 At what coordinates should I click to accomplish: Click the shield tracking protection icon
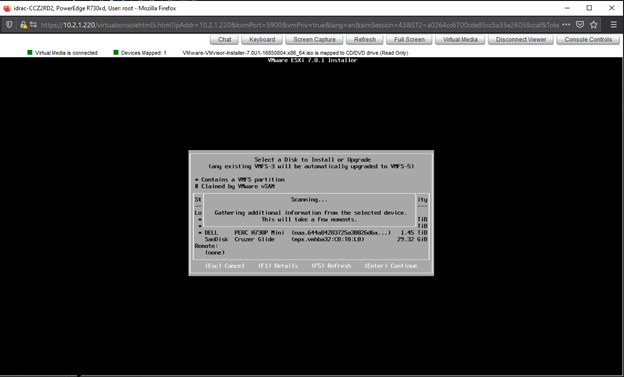[9, 25]
